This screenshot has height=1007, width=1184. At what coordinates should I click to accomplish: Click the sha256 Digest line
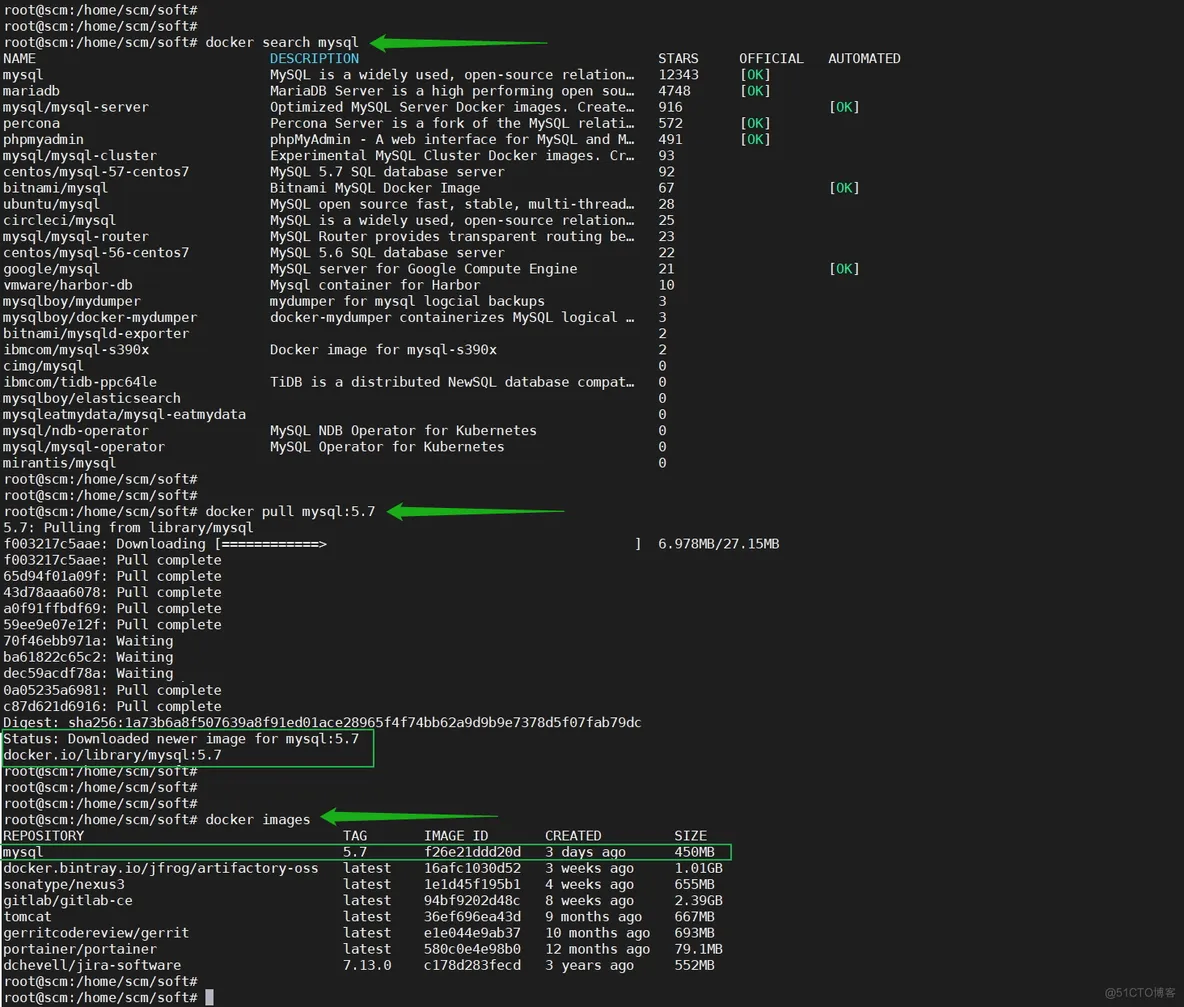coord(322,722)
